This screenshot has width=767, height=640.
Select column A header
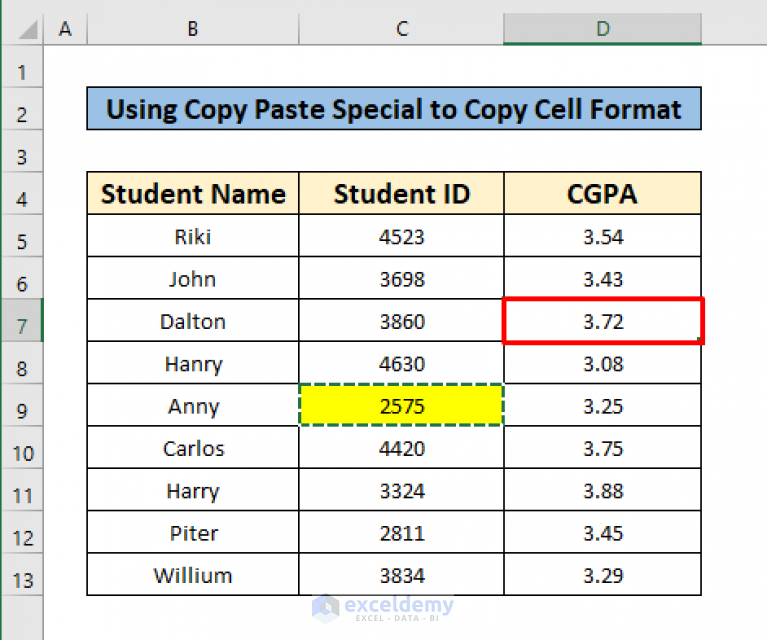tap(65, 29)
